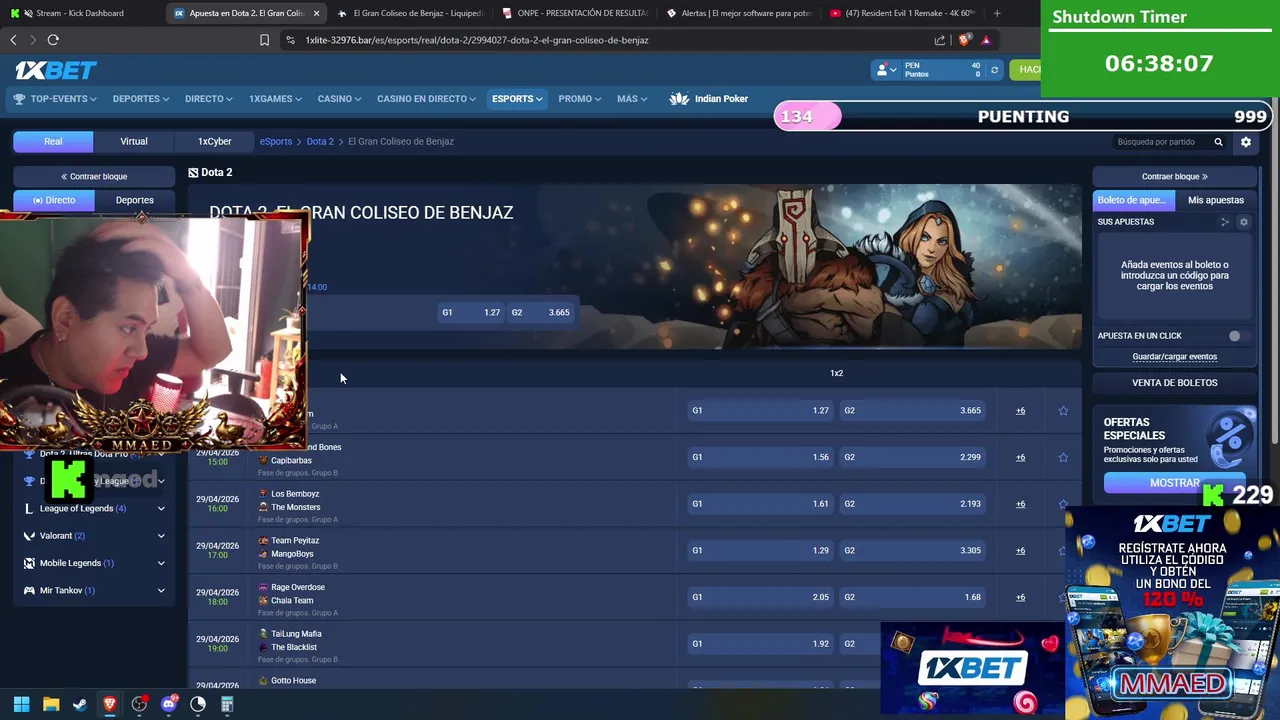The width and height of the screenshot is (1280, 720).
Task: Expand the DEPORTES menu
Action: point(141,99)
